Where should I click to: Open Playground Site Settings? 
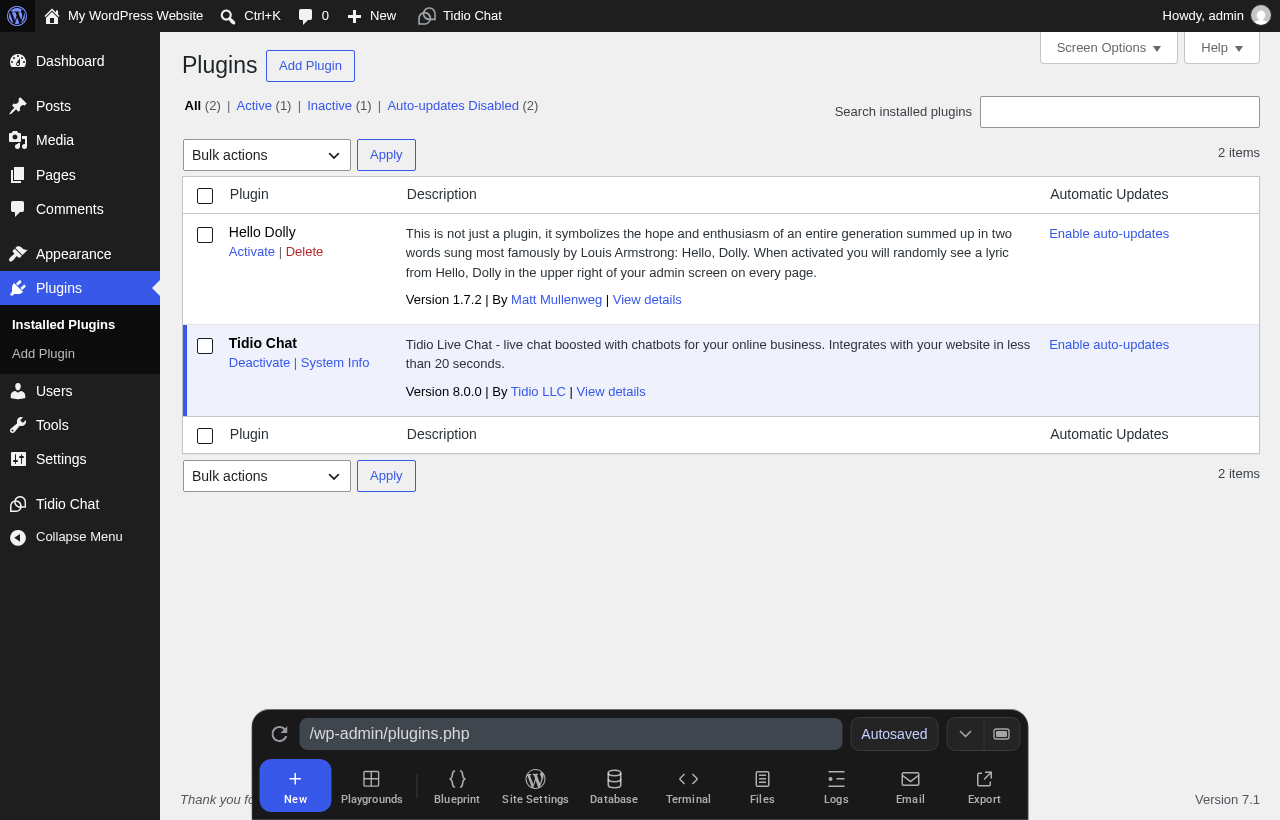[x=535, y=786]
